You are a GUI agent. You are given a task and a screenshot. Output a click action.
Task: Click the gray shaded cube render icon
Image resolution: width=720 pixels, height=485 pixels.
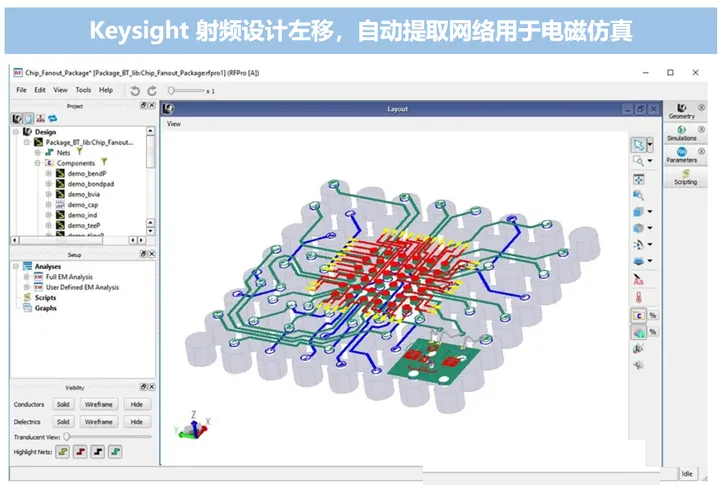point(638,228)
